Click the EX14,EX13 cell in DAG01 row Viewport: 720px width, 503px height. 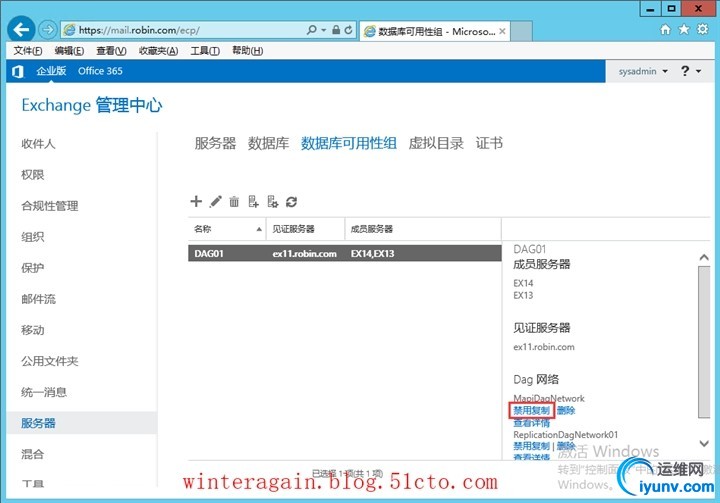click(372, 254)
